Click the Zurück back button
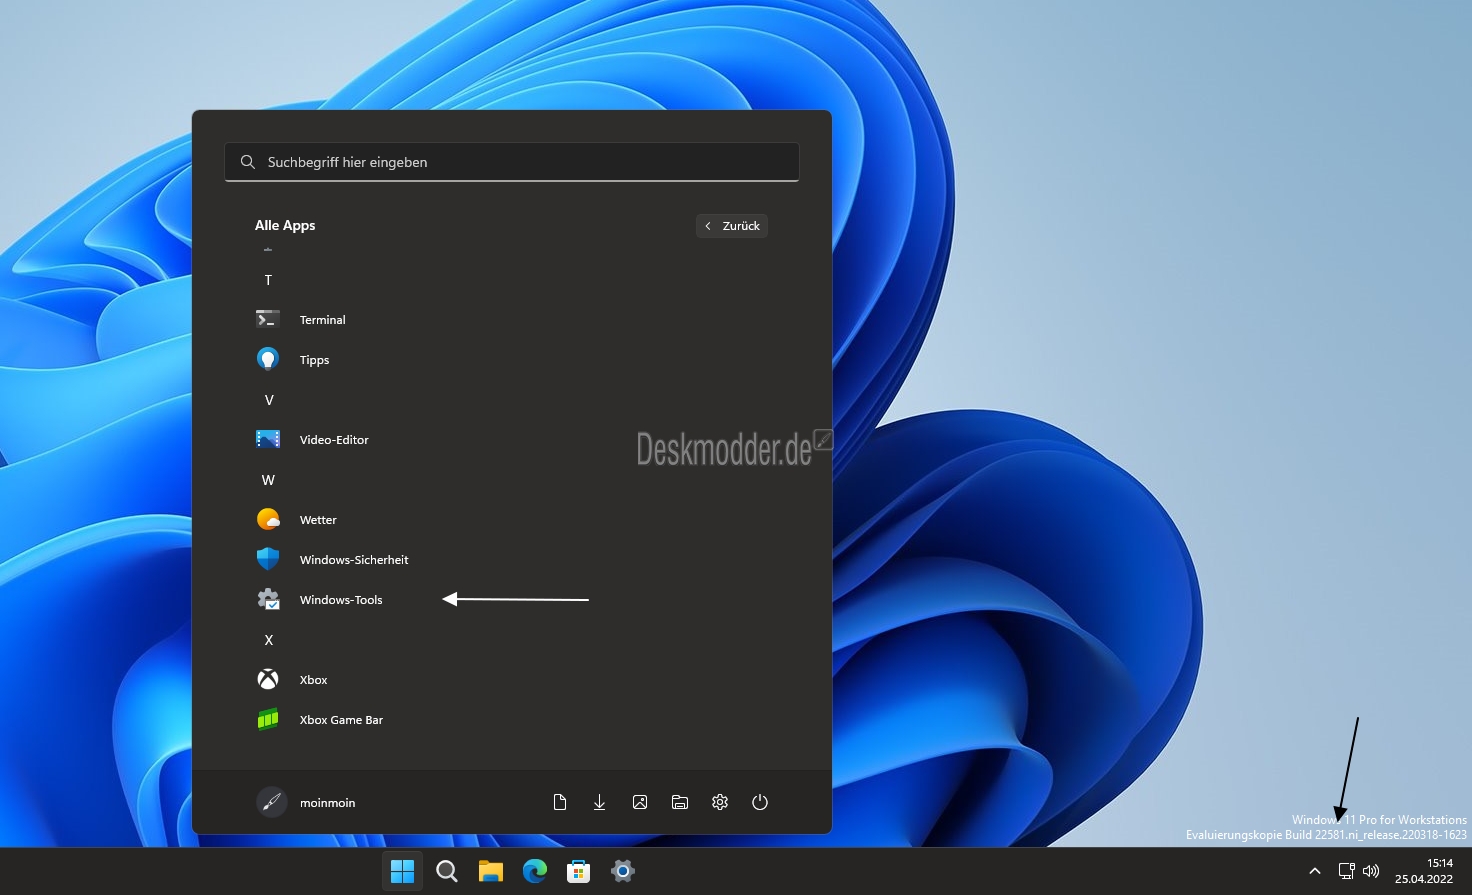Viewport: 1472px width, 895px height. click(732, 226)
